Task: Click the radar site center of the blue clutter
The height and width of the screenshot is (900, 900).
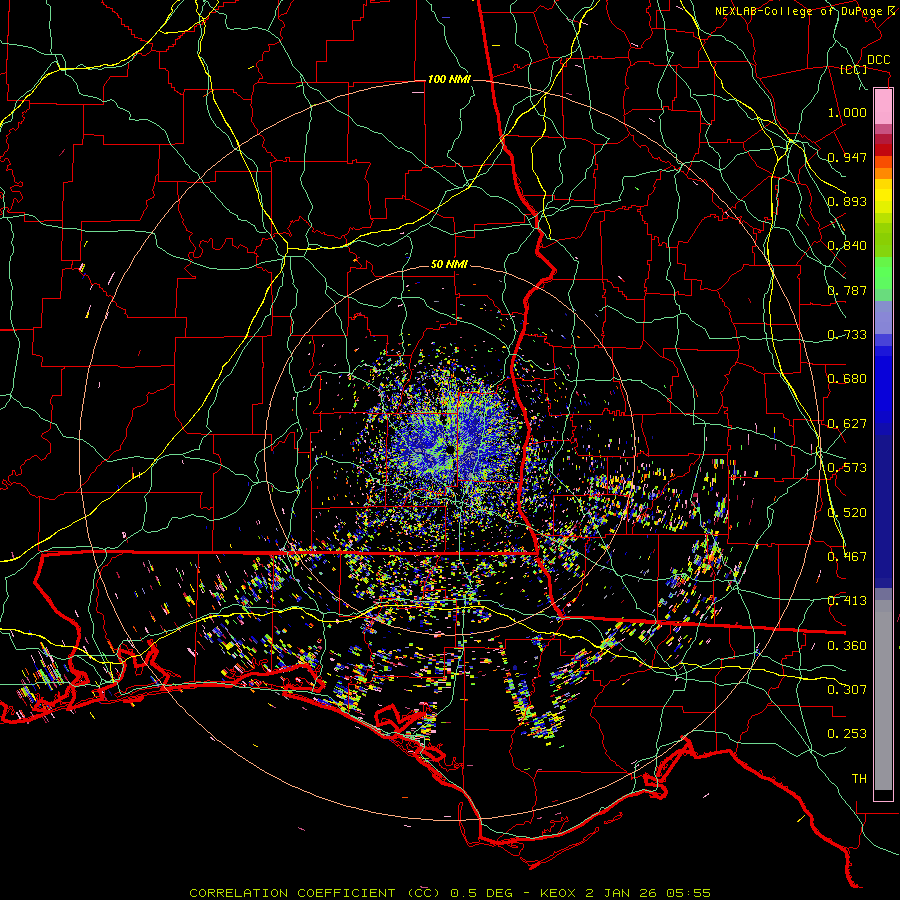Action: click(449, 449)
